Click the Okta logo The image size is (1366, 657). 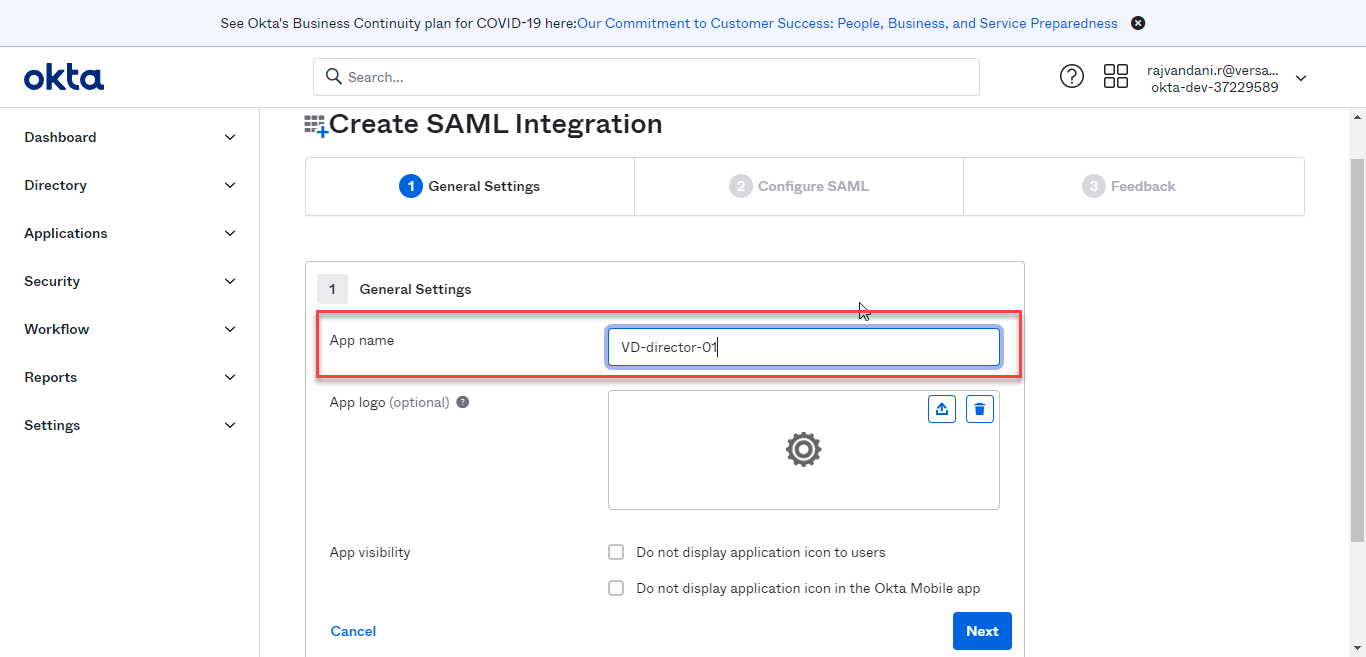point(64,77)
